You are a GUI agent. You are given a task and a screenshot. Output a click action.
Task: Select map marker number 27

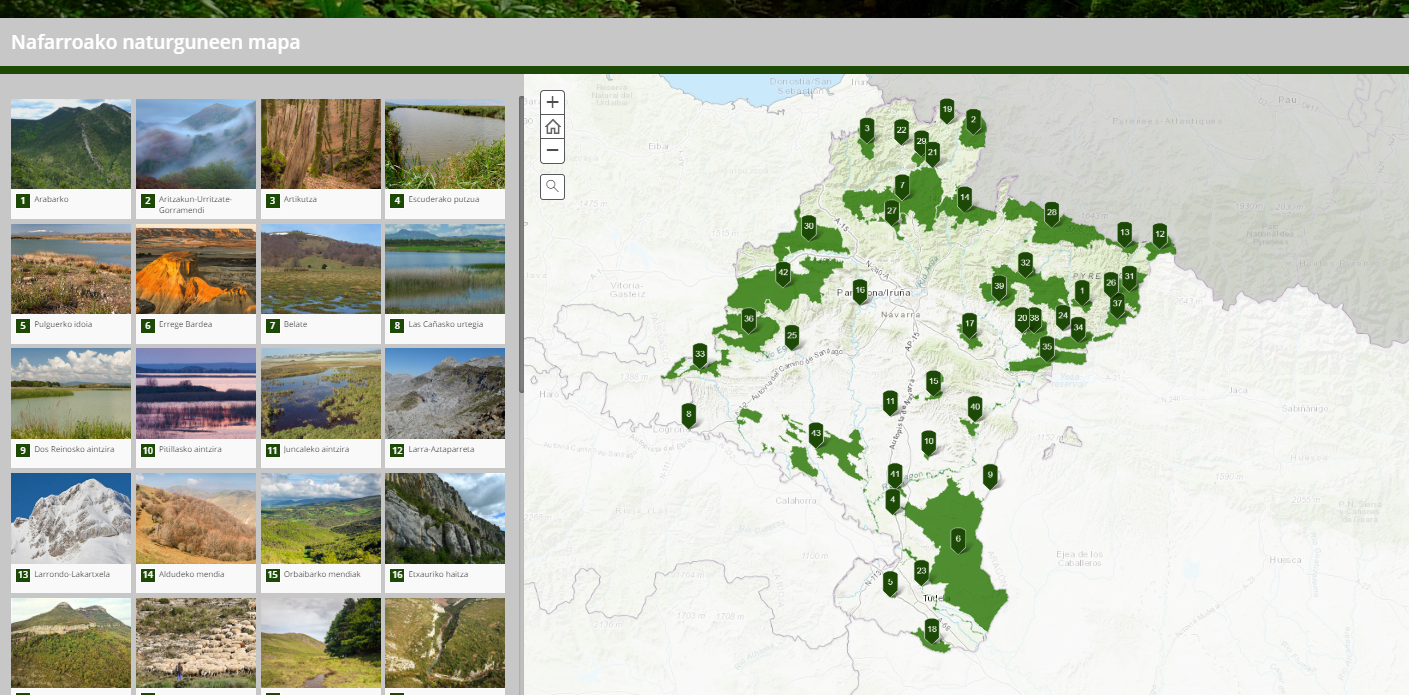click(x=891, y=211)
